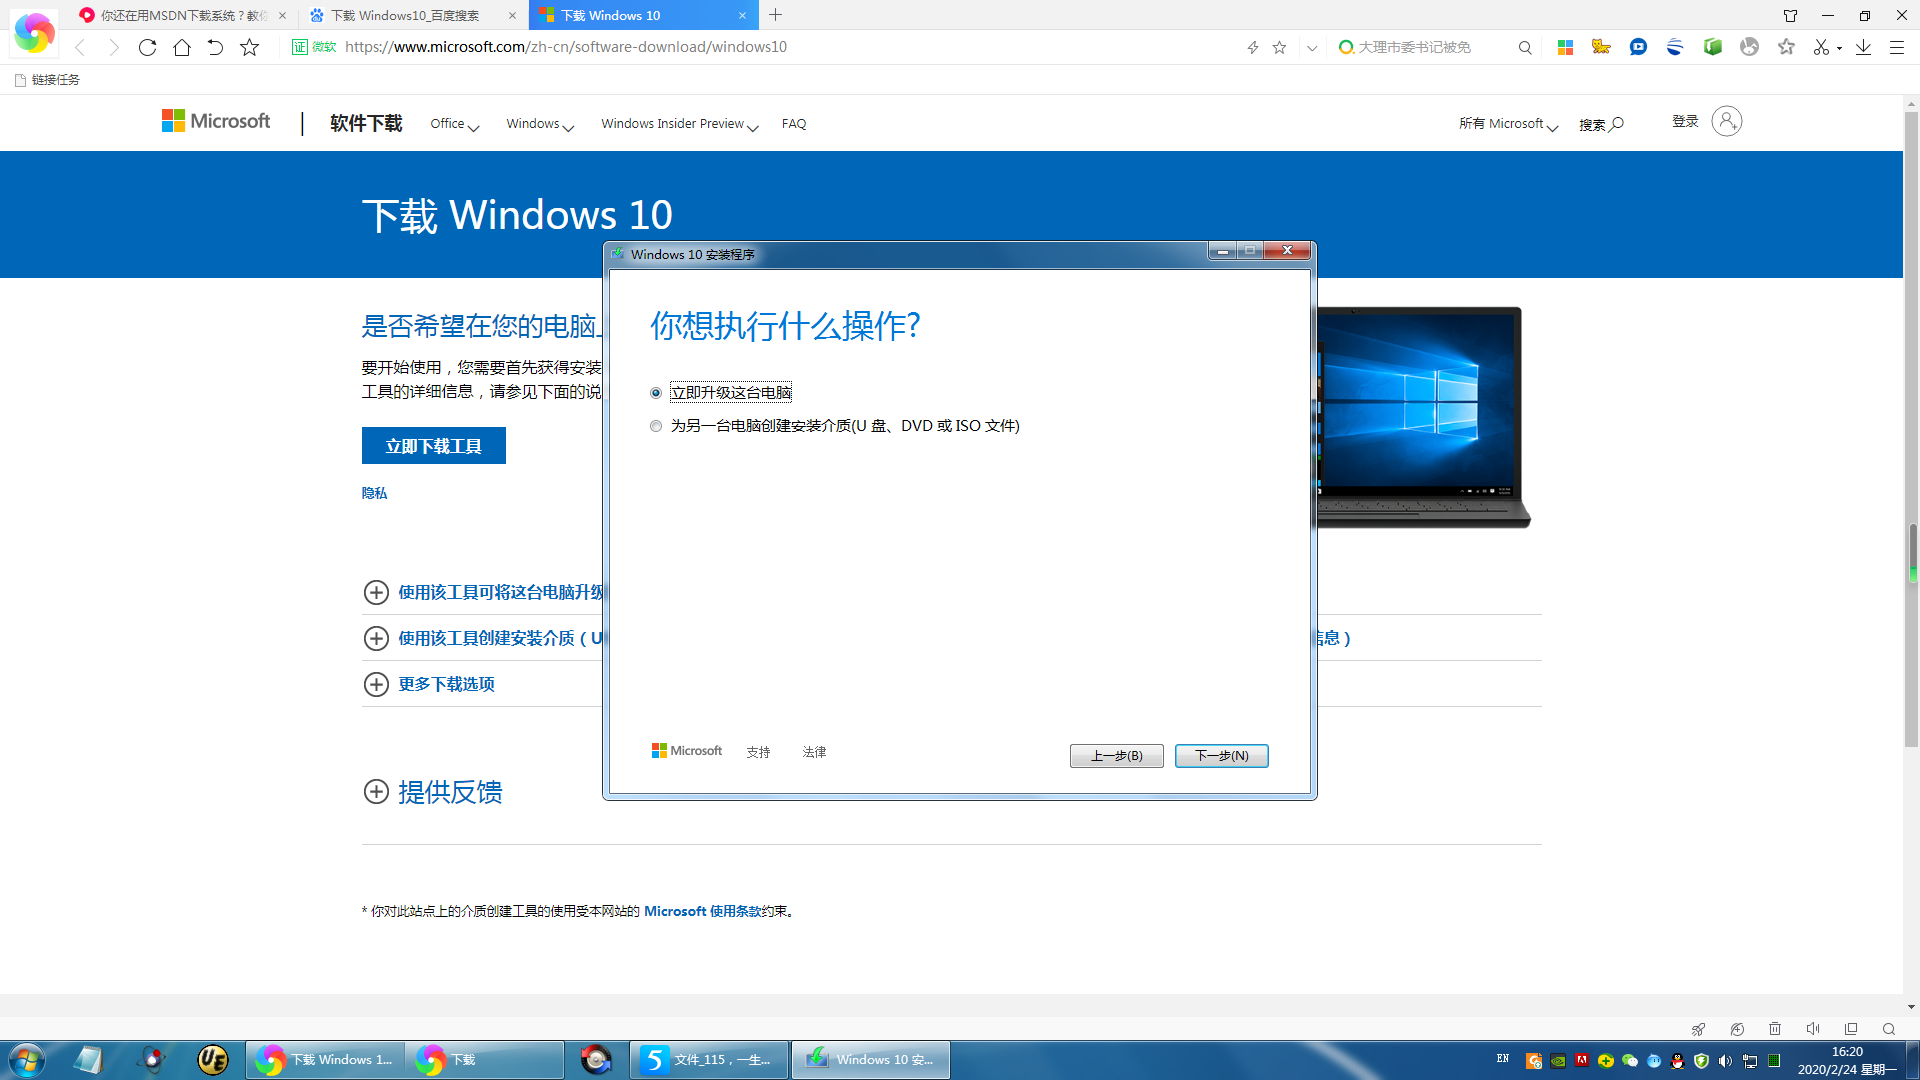Open the screenshot scissors tool

1821,47
